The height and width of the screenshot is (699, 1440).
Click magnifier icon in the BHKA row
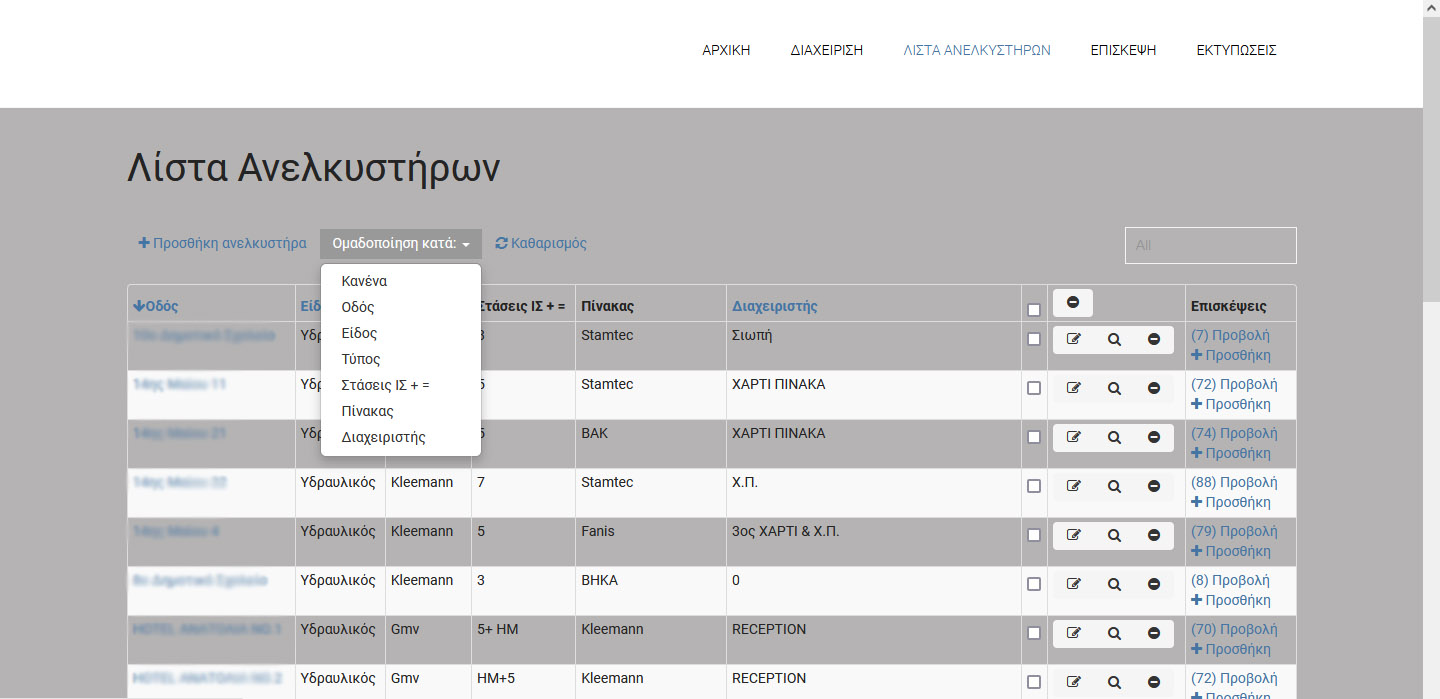[x=1114, y=584]
